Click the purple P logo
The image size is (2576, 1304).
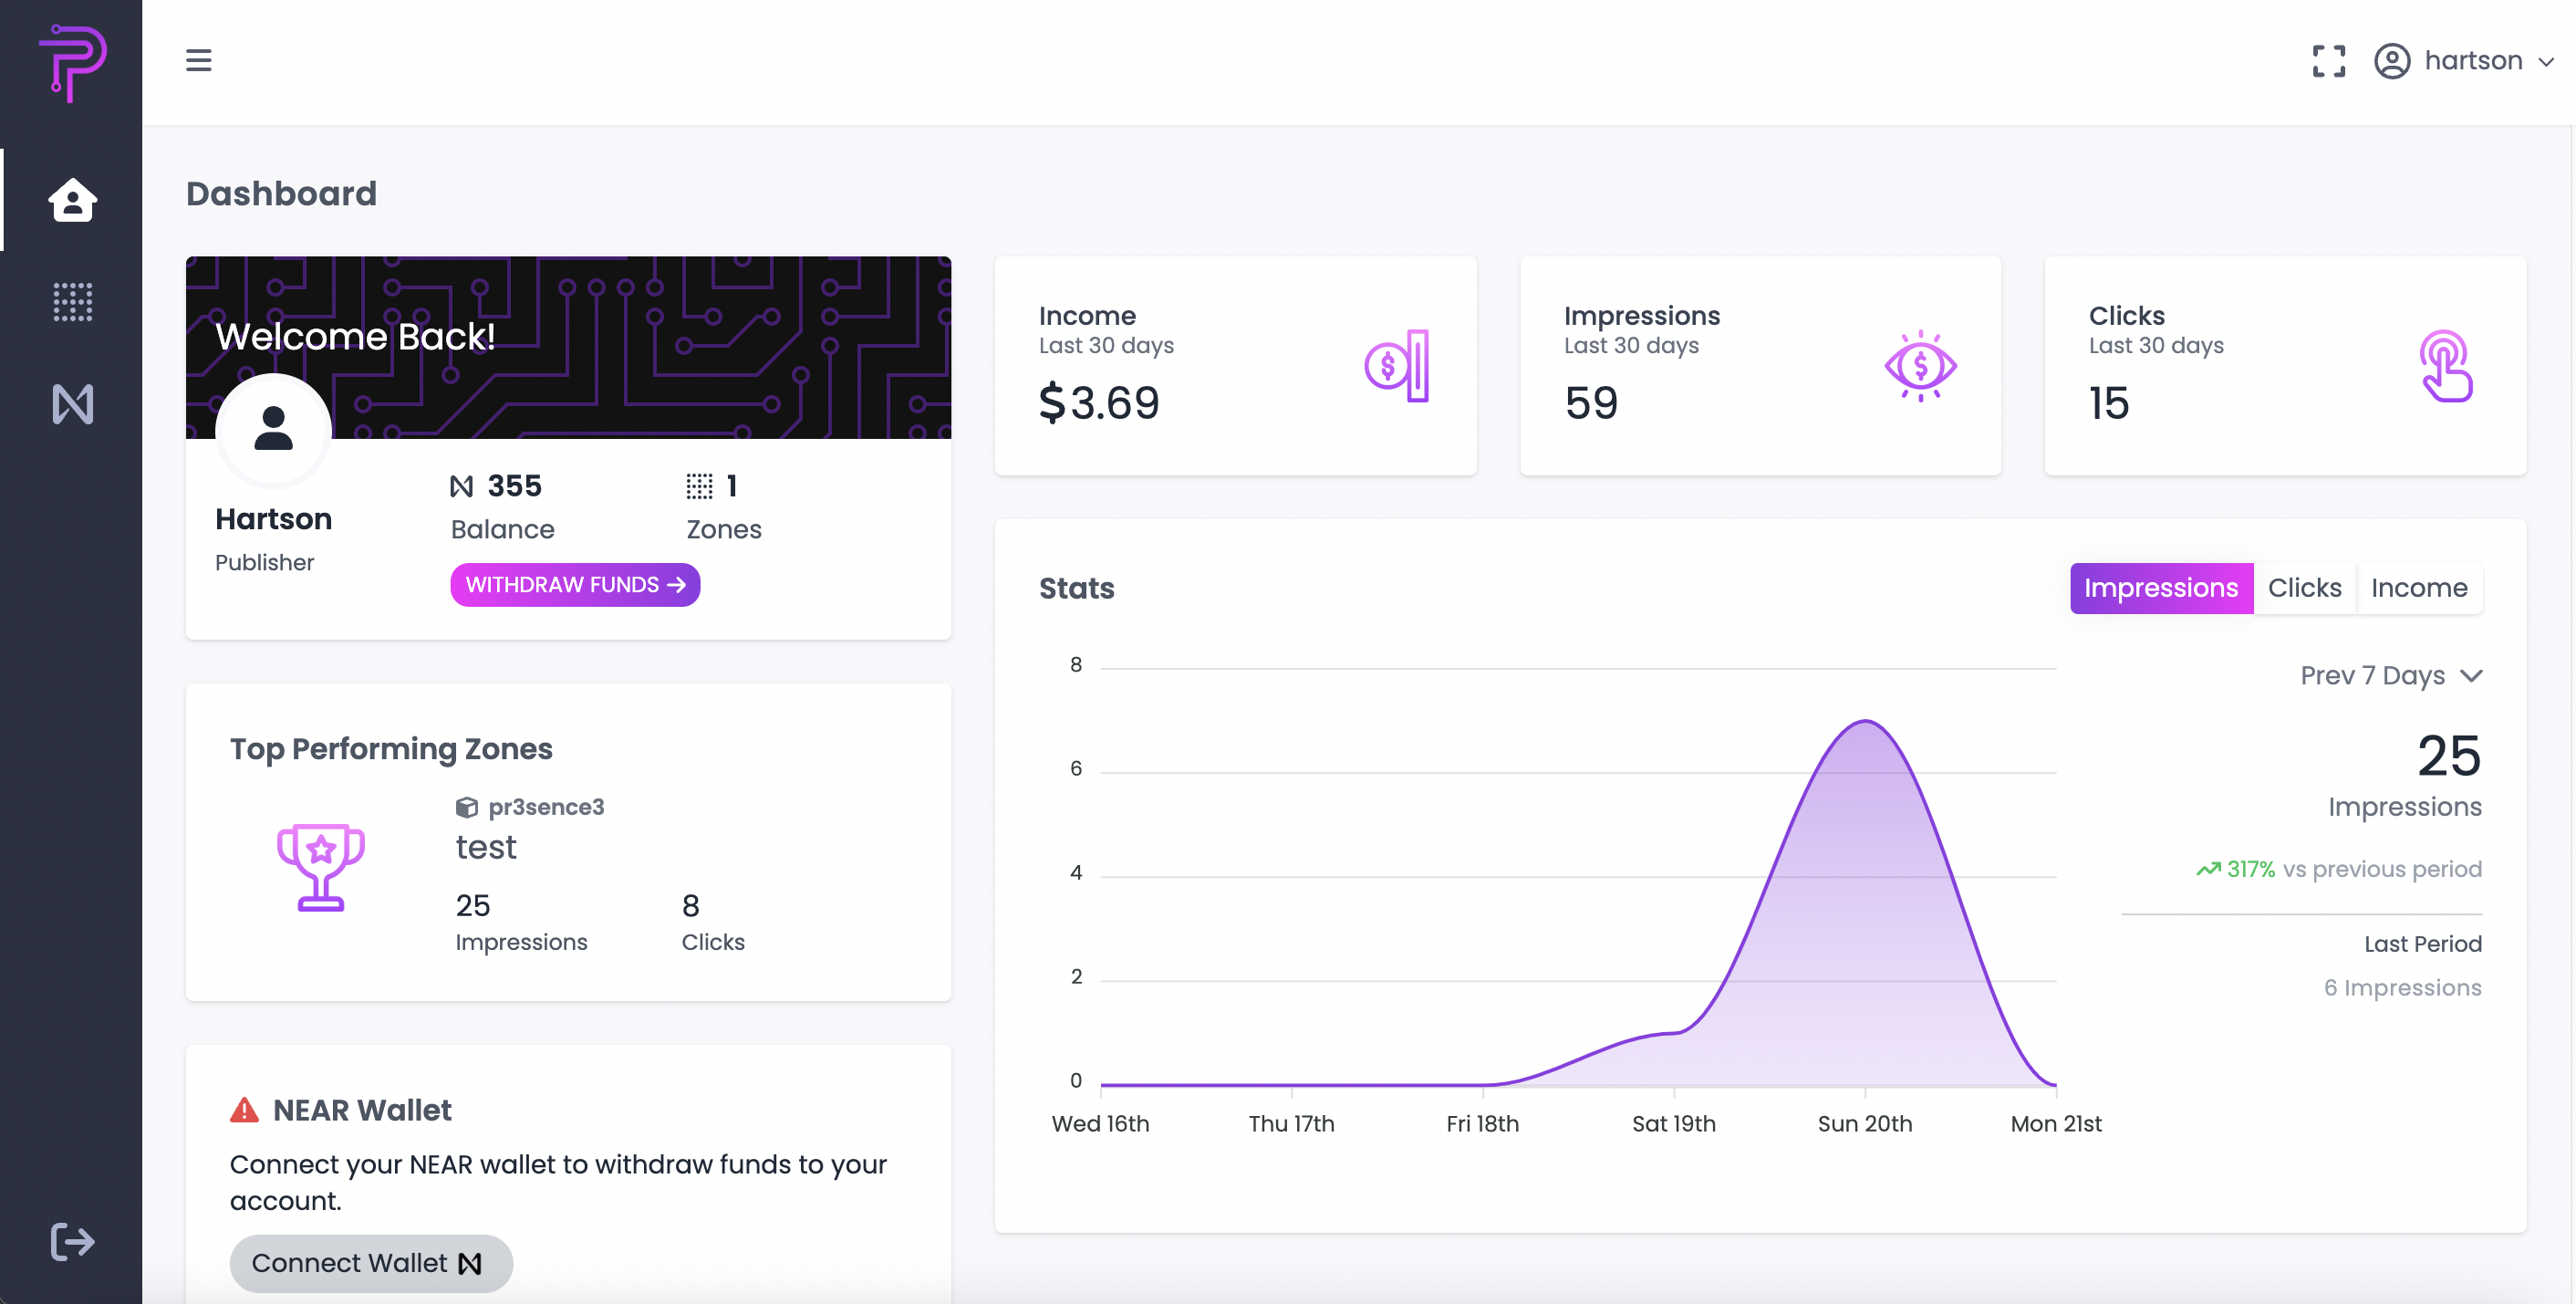point(72,62)
